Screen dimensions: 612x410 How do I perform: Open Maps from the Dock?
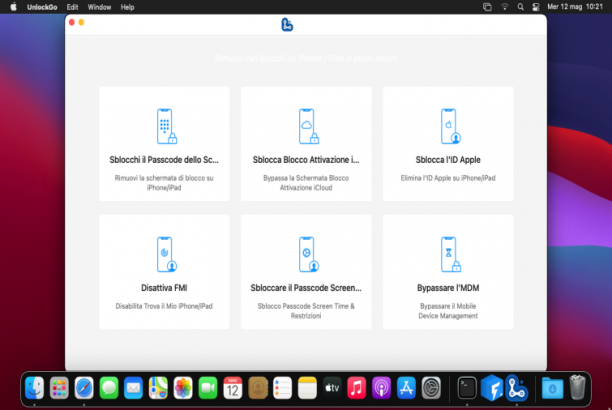point(158,388)
